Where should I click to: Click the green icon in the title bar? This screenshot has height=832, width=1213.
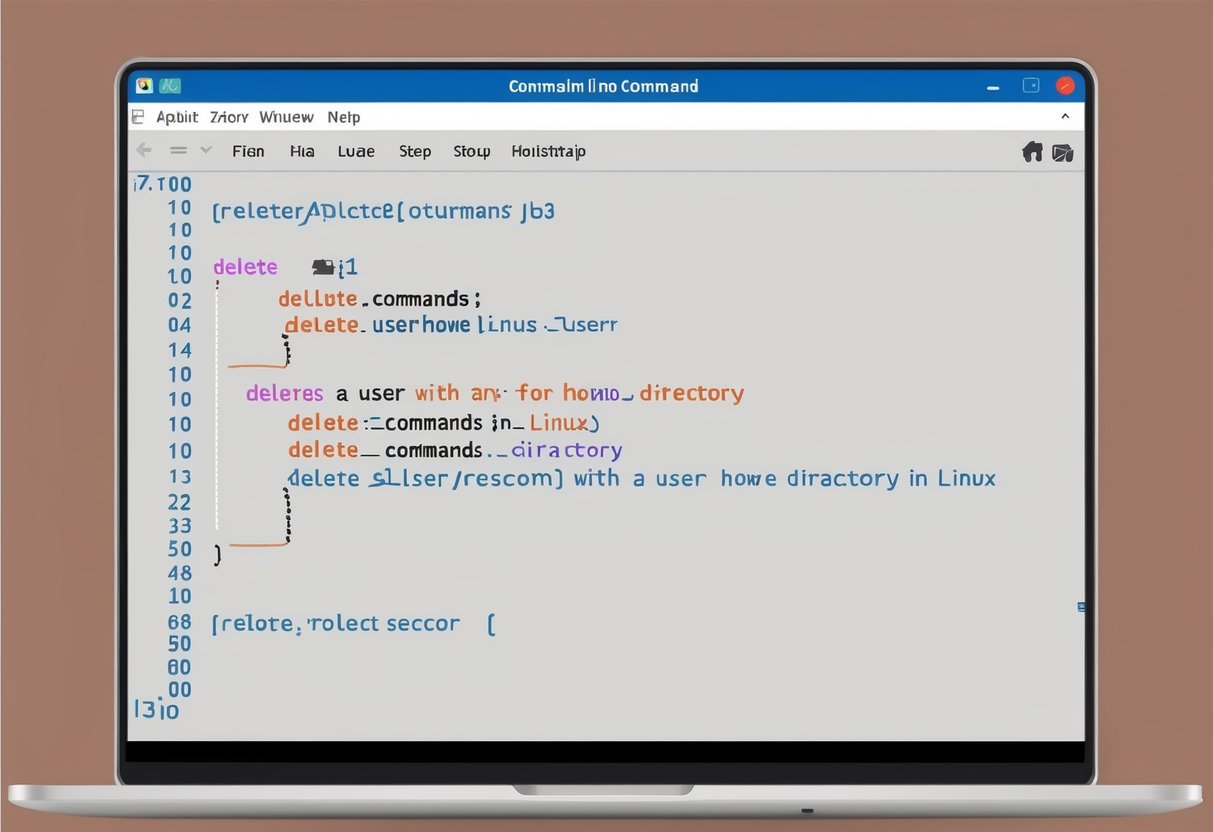[x=170, y=86]
